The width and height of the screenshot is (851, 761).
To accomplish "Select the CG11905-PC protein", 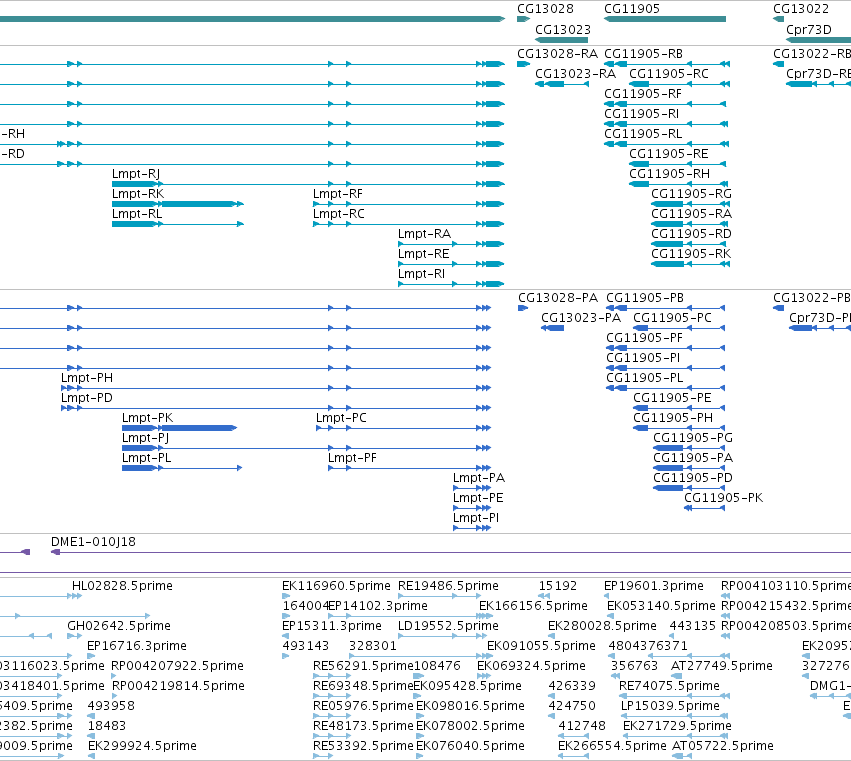I will coord(679,328).
